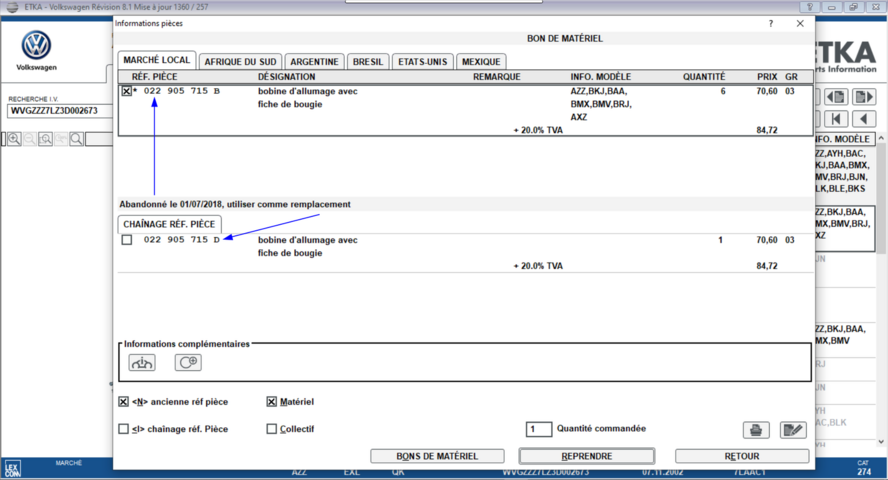Click the scrollbar down arrow in background list
This screenshot has height=480, width=888.
pos(881,442)
